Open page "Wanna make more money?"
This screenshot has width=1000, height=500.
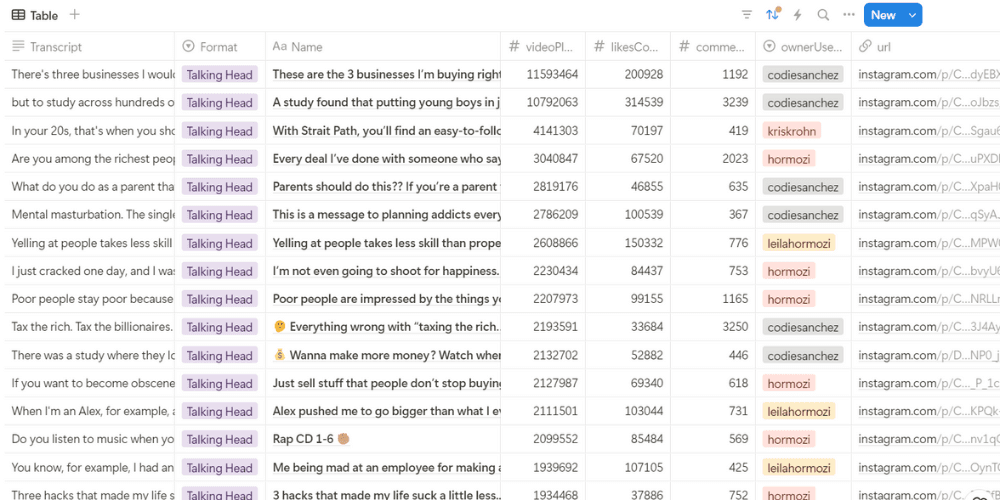tap(386, 355)
